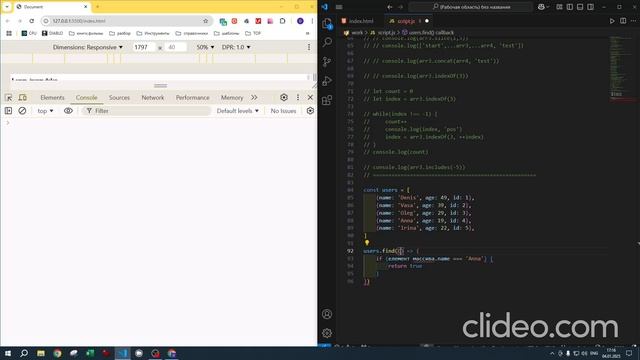Open the Copilot menu in title bar
The width and height of the screenshot is (640, 360).
click(x=543, y=7)
